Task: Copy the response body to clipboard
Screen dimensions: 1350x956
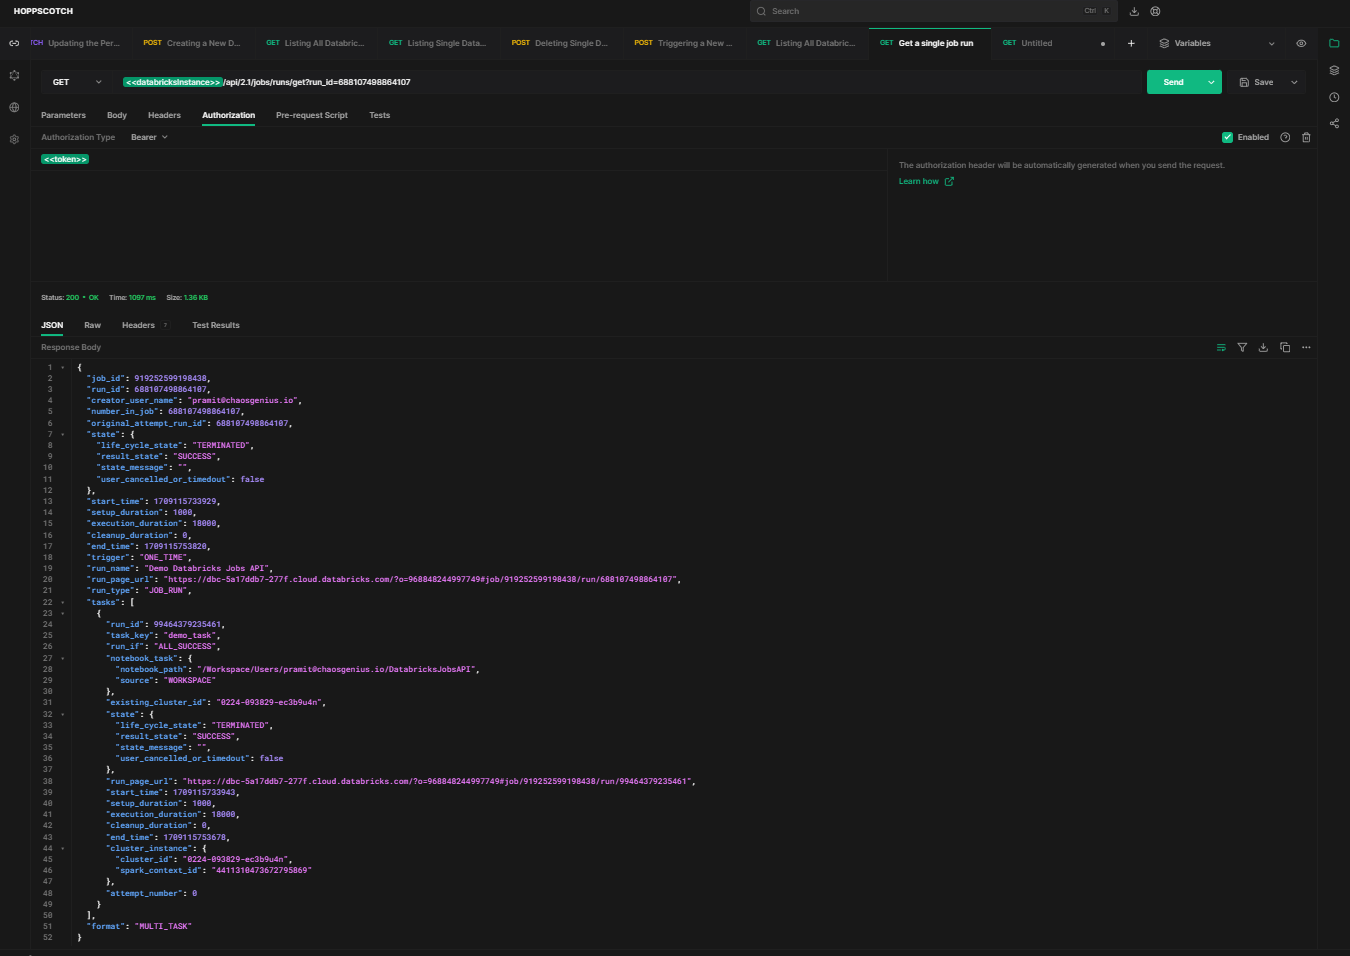Action: click(1285, 347)
